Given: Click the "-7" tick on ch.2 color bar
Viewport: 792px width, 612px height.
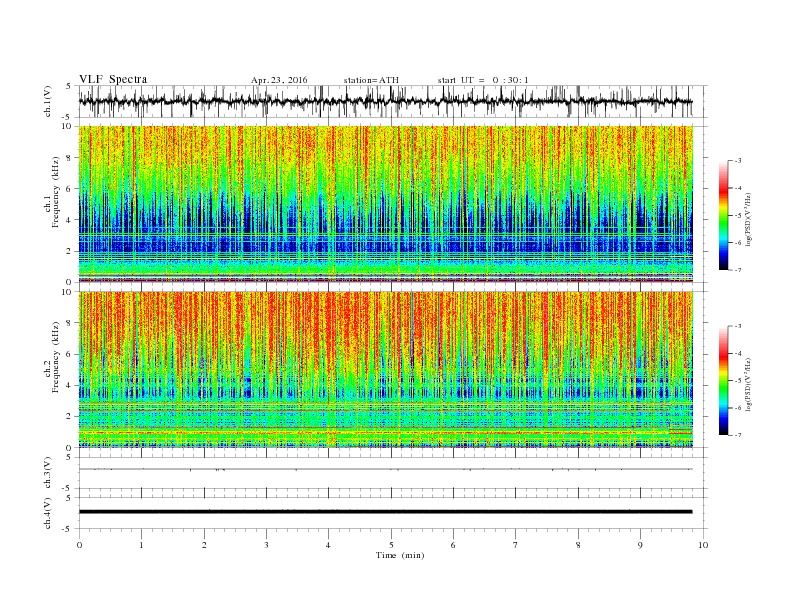Looking at the screenshot, I should 738,435.
